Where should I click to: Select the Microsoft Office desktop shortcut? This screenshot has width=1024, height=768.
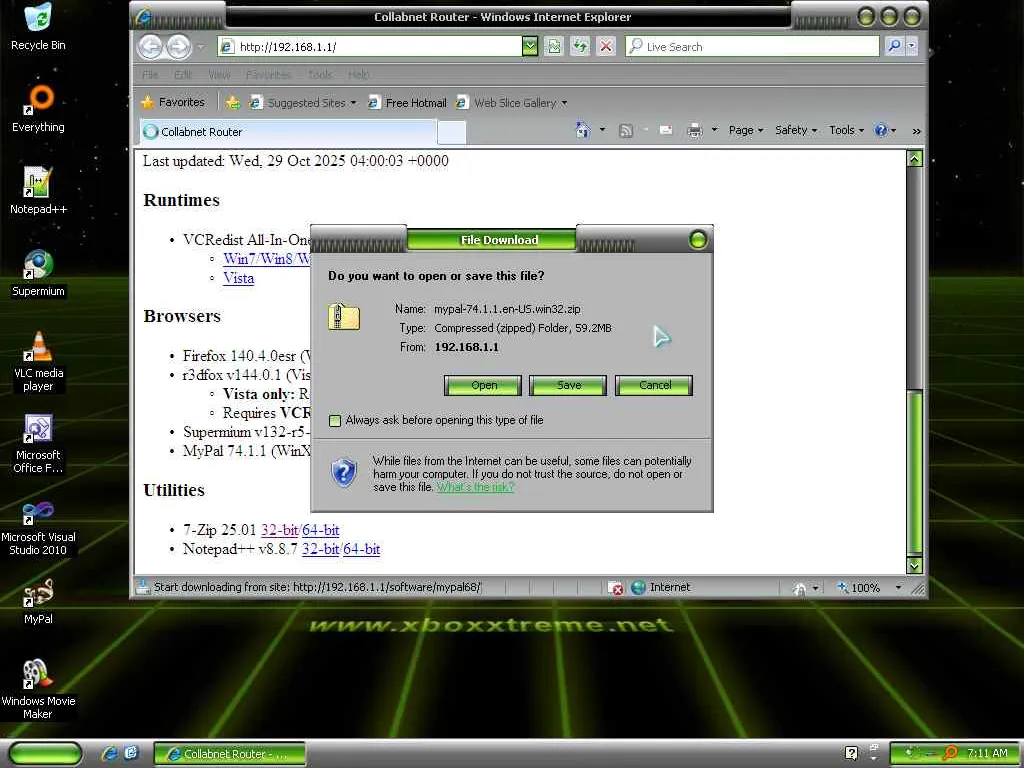click(38, 443)
